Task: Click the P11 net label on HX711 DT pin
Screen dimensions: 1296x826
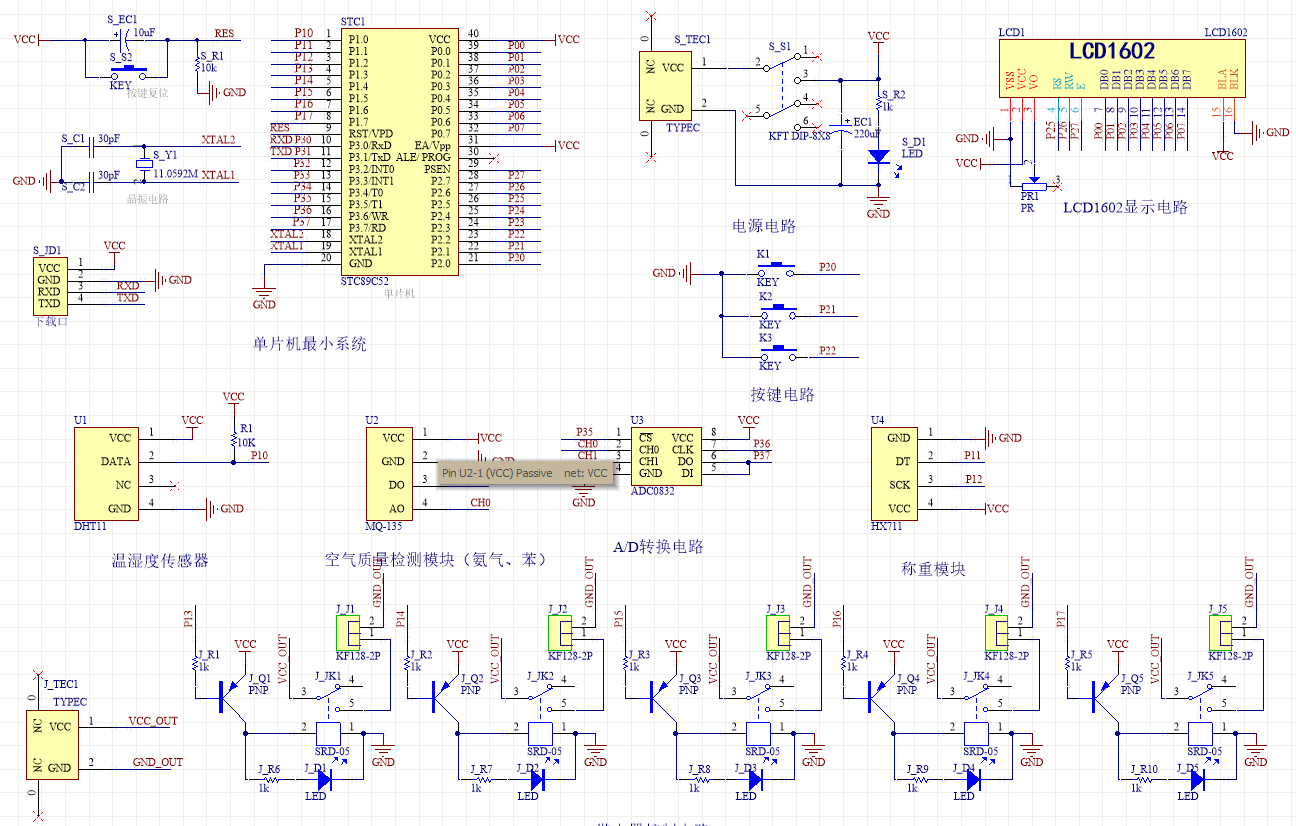Action: pyautogui.click(x=973, y=455)
